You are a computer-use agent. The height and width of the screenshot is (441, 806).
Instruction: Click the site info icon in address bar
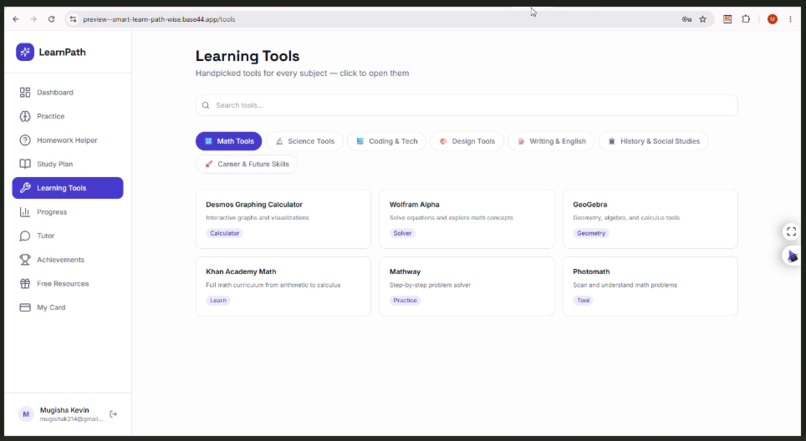point(73,20)
